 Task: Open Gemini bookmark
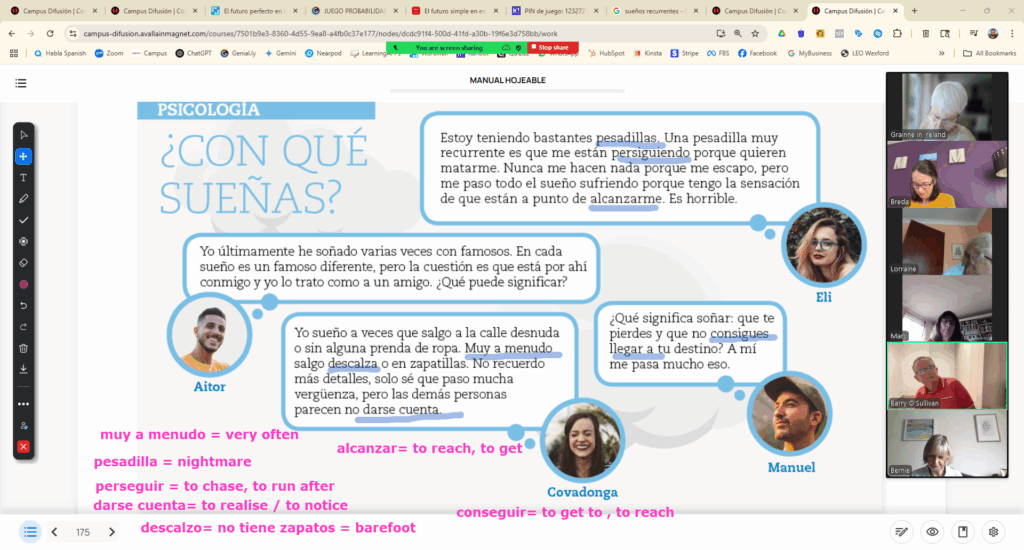click(281, 54)
